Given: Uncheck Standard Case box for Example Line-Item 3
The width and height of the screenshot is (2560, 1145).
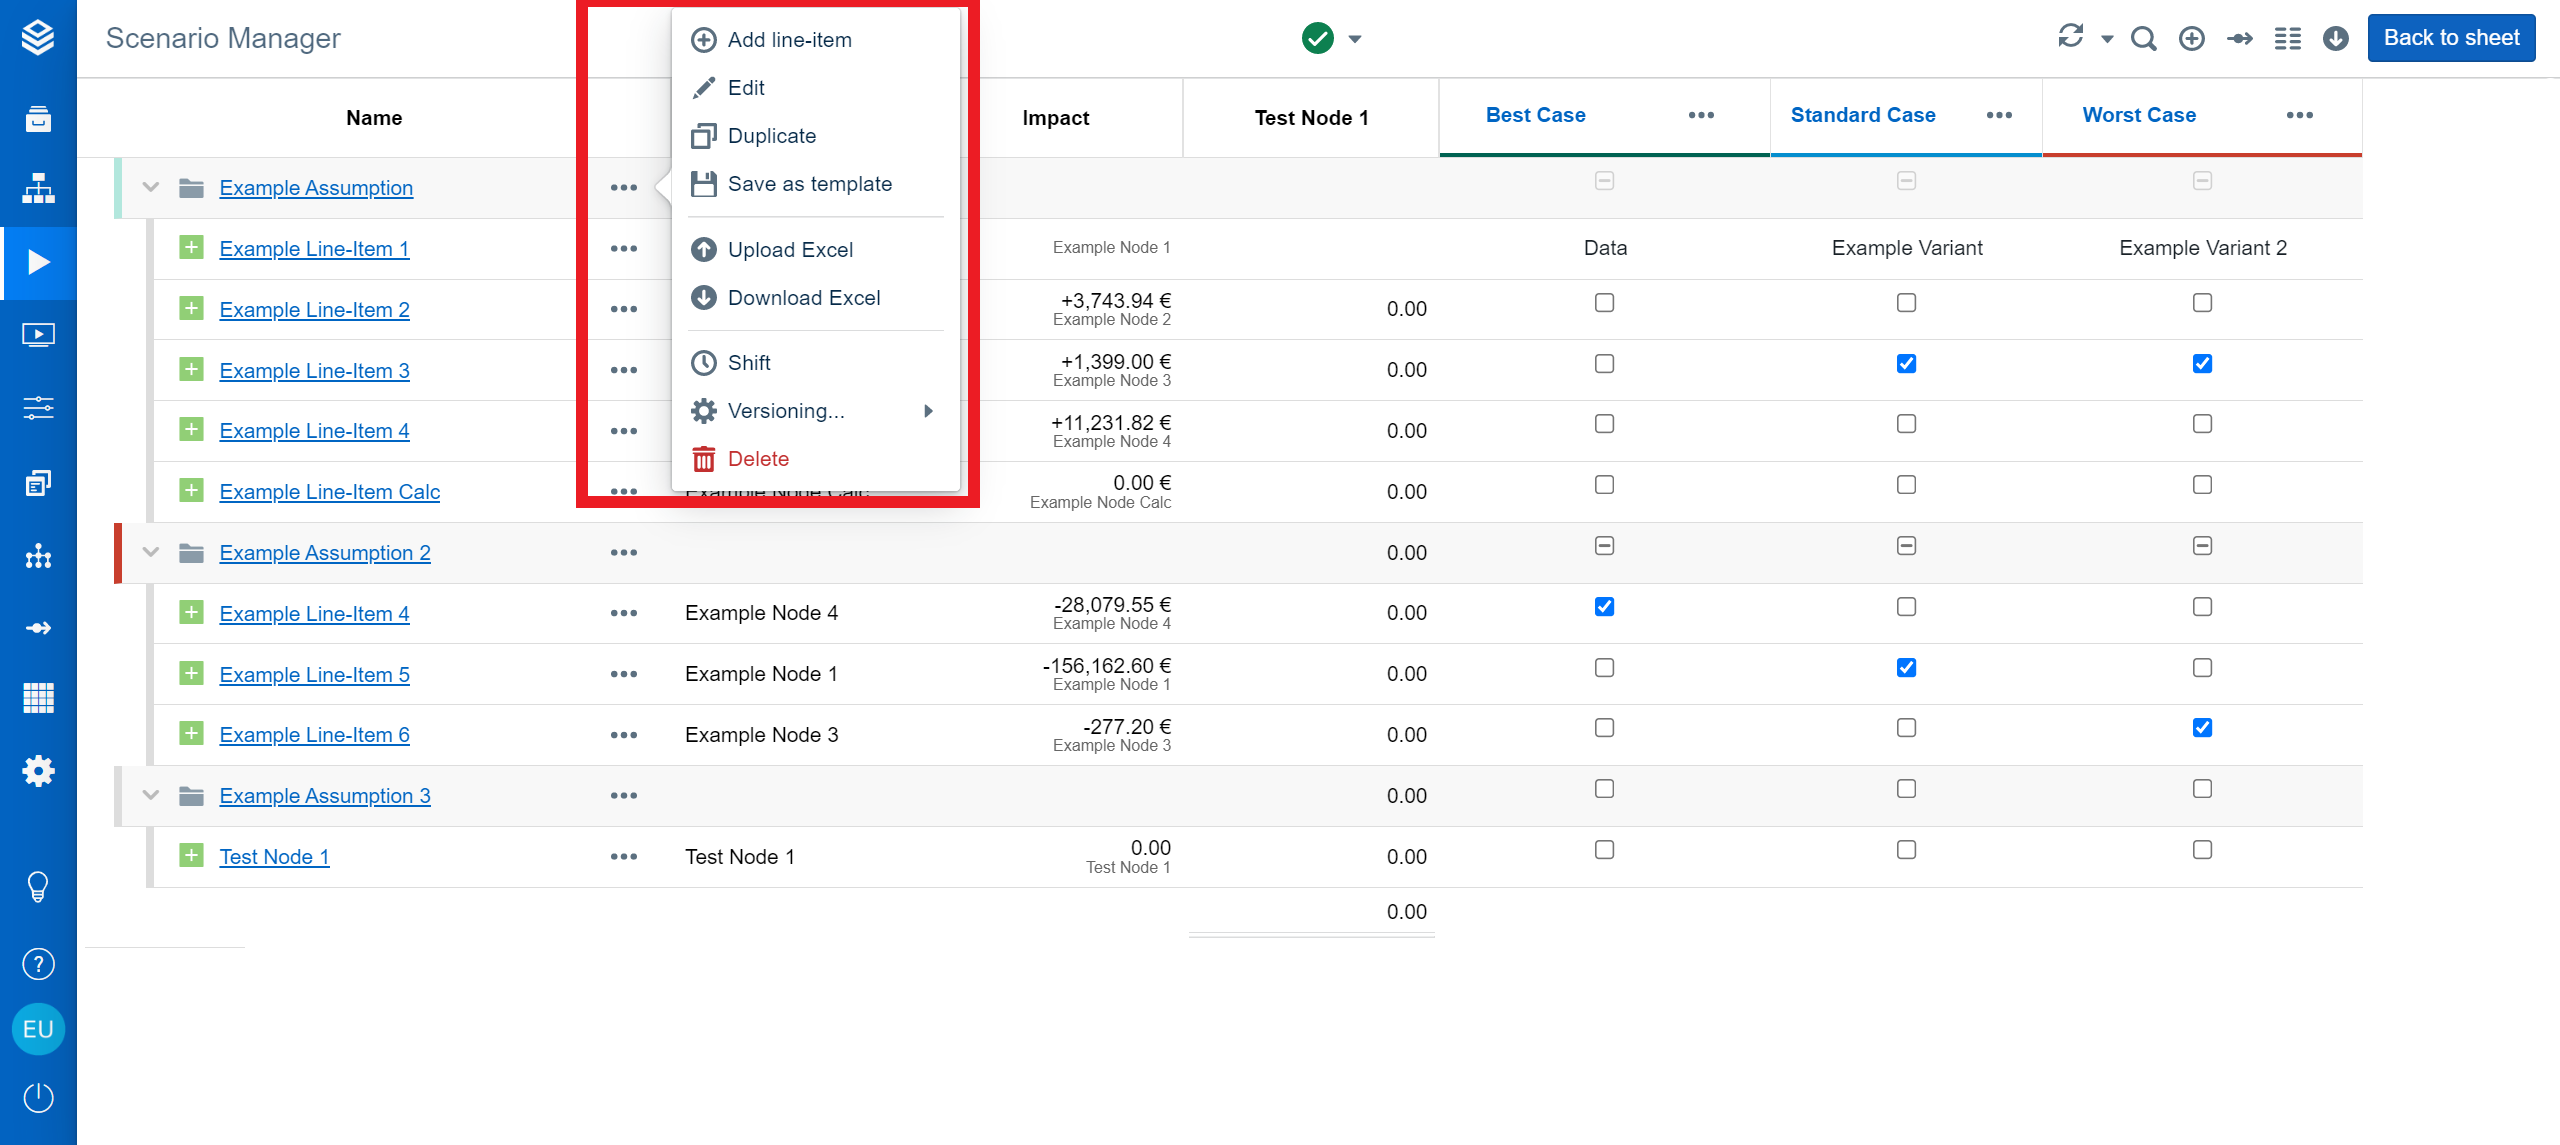Looking at the screenshot, I should point(1906,364).
